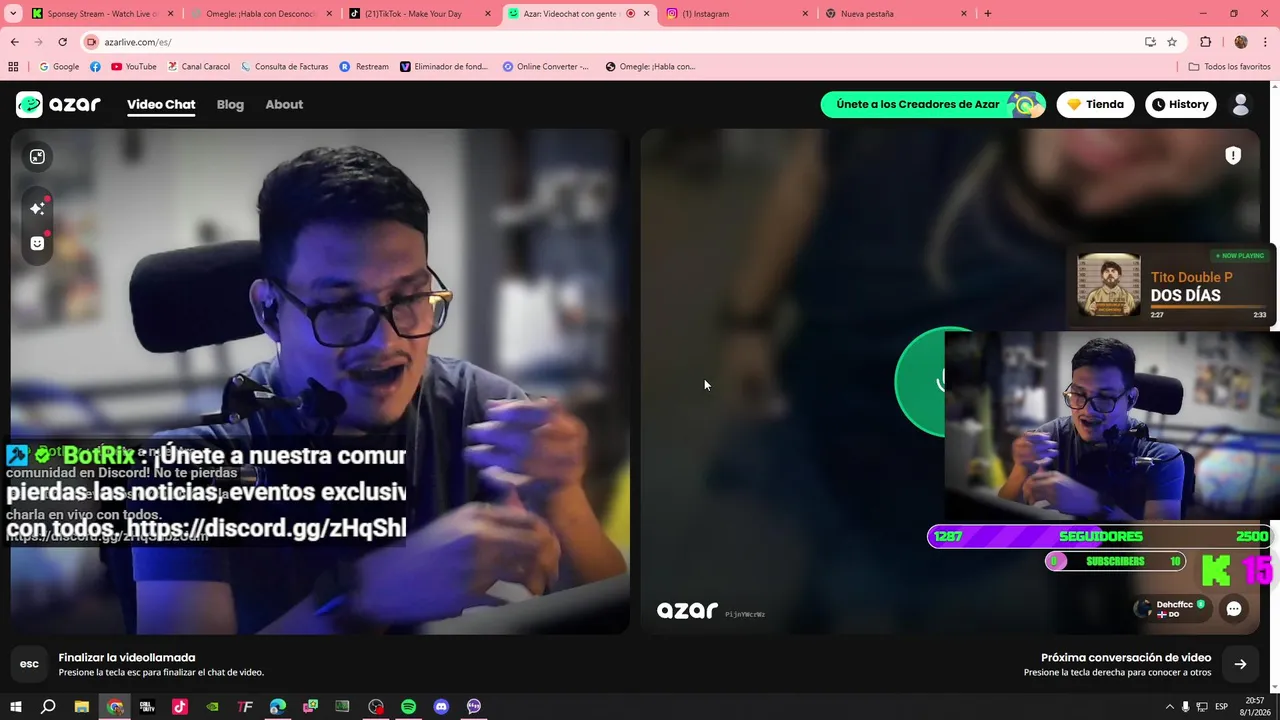Open Canal Caracol bookmark
The image size is (1280, 720).
coord(198,67)
